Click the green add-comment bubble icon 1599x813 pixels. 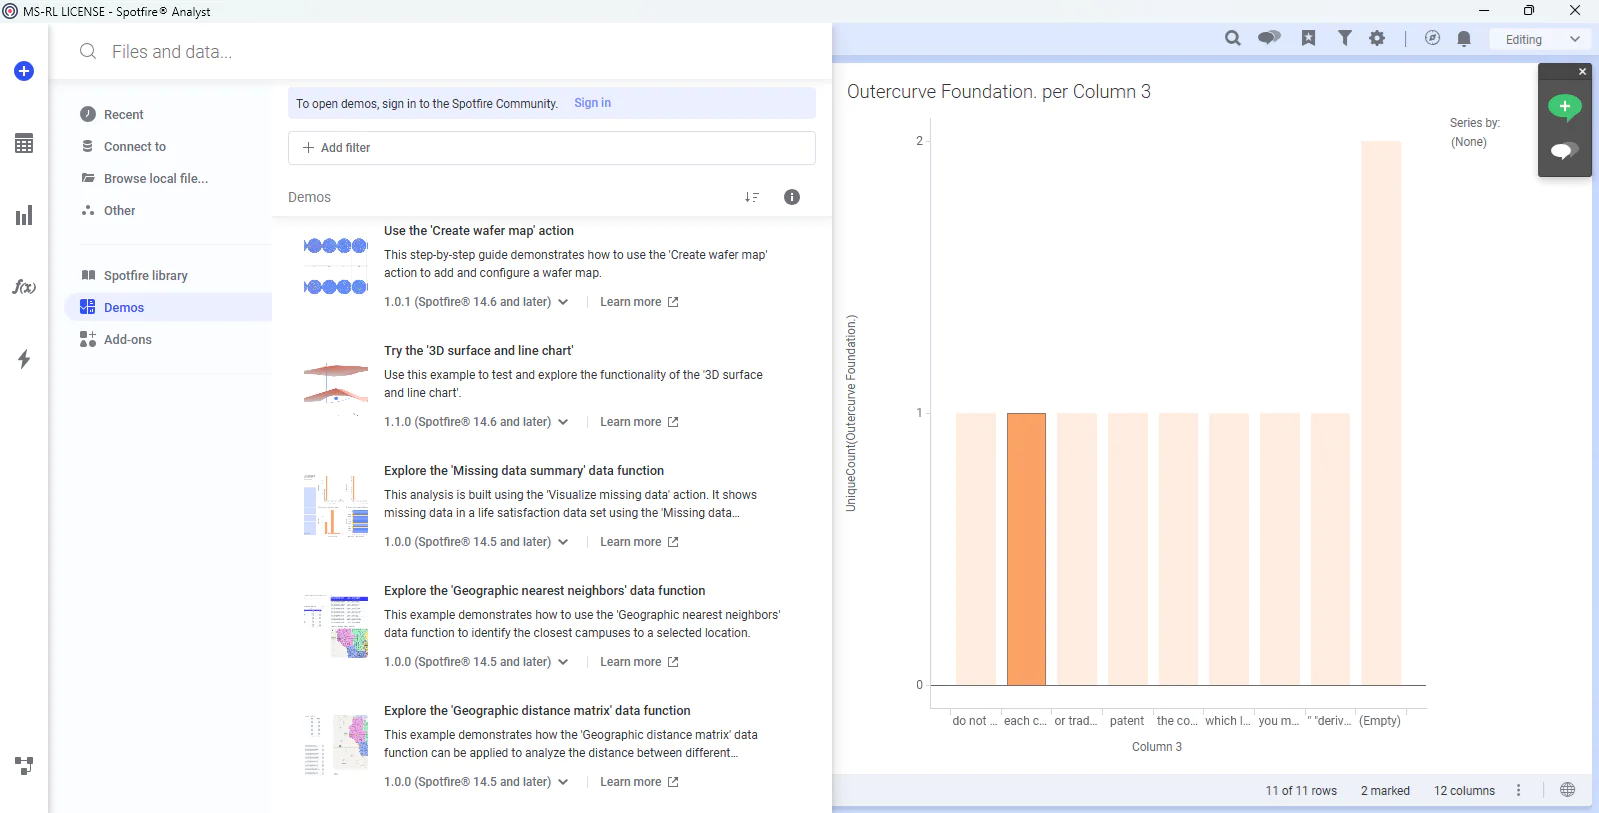[1565, 107]
